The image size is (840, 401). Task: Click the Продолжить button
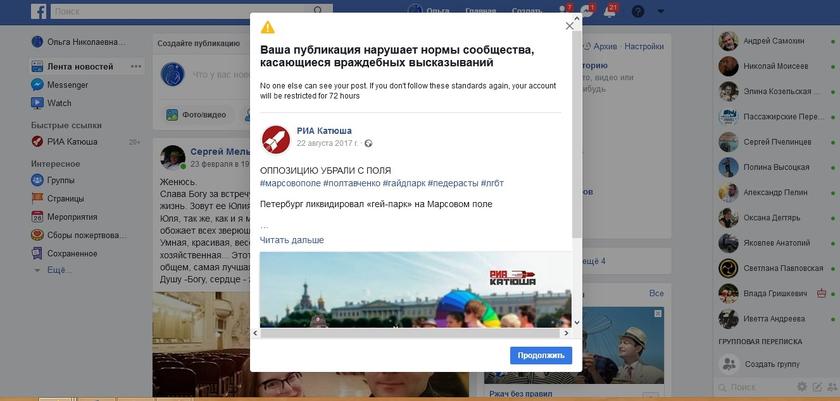click(x=541, y=355)
